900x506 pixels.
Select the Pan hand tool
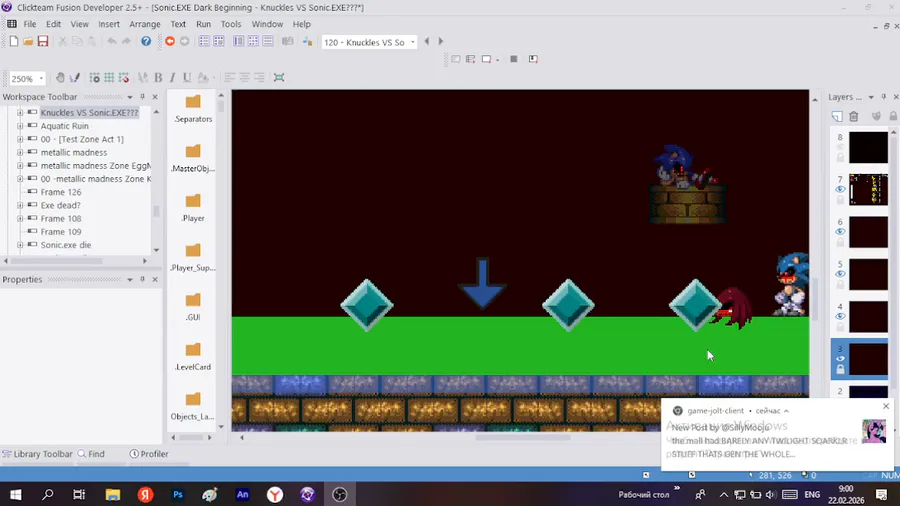(60, 77)
